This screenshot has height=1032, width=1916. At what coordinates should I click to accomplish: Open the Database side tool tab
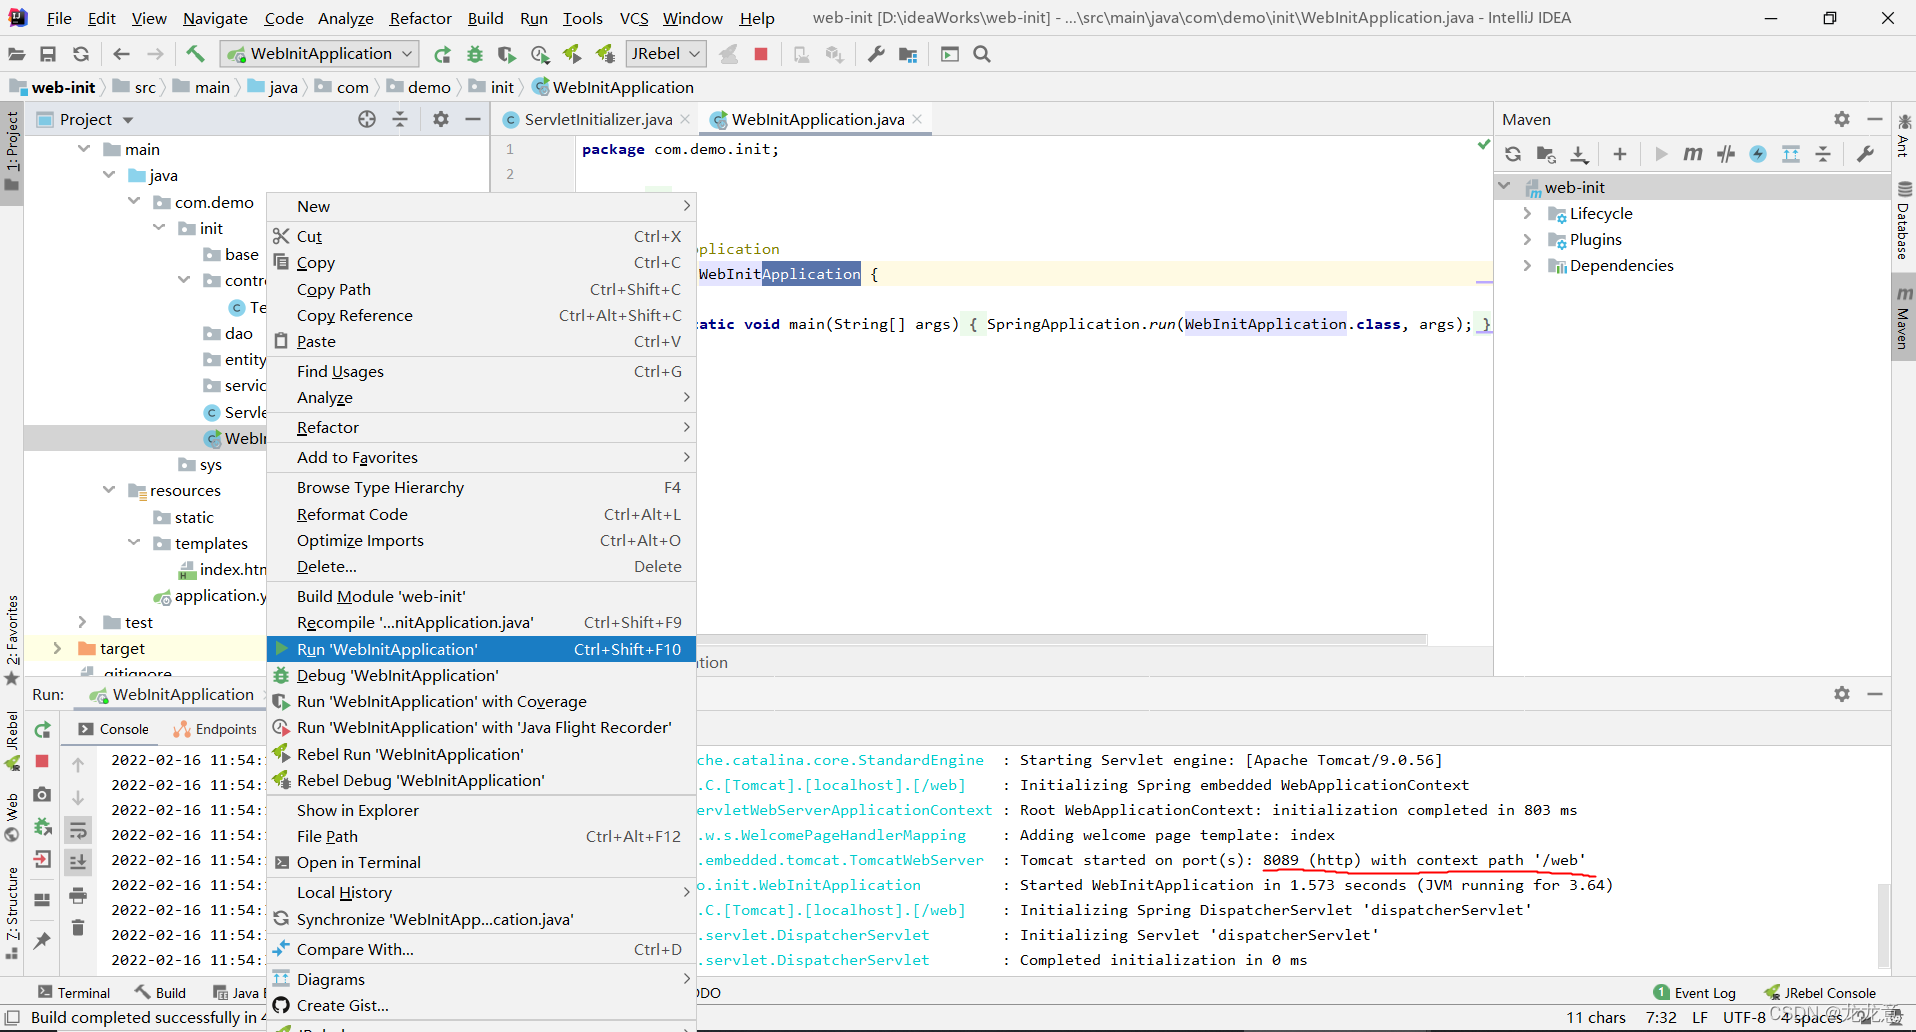click(x=1904, y=221)
